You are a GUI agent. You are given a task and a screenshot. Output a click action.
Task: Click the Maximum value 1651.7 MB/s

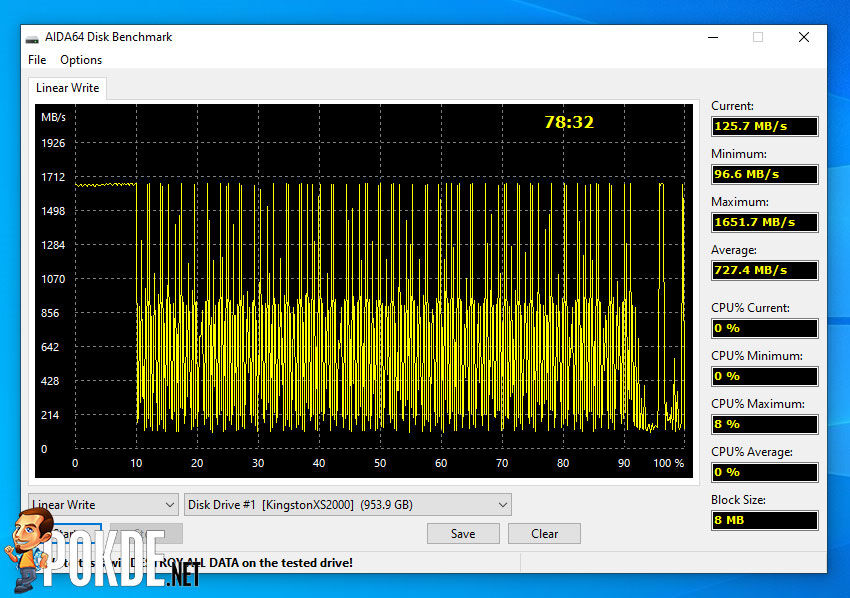[764, 222]
